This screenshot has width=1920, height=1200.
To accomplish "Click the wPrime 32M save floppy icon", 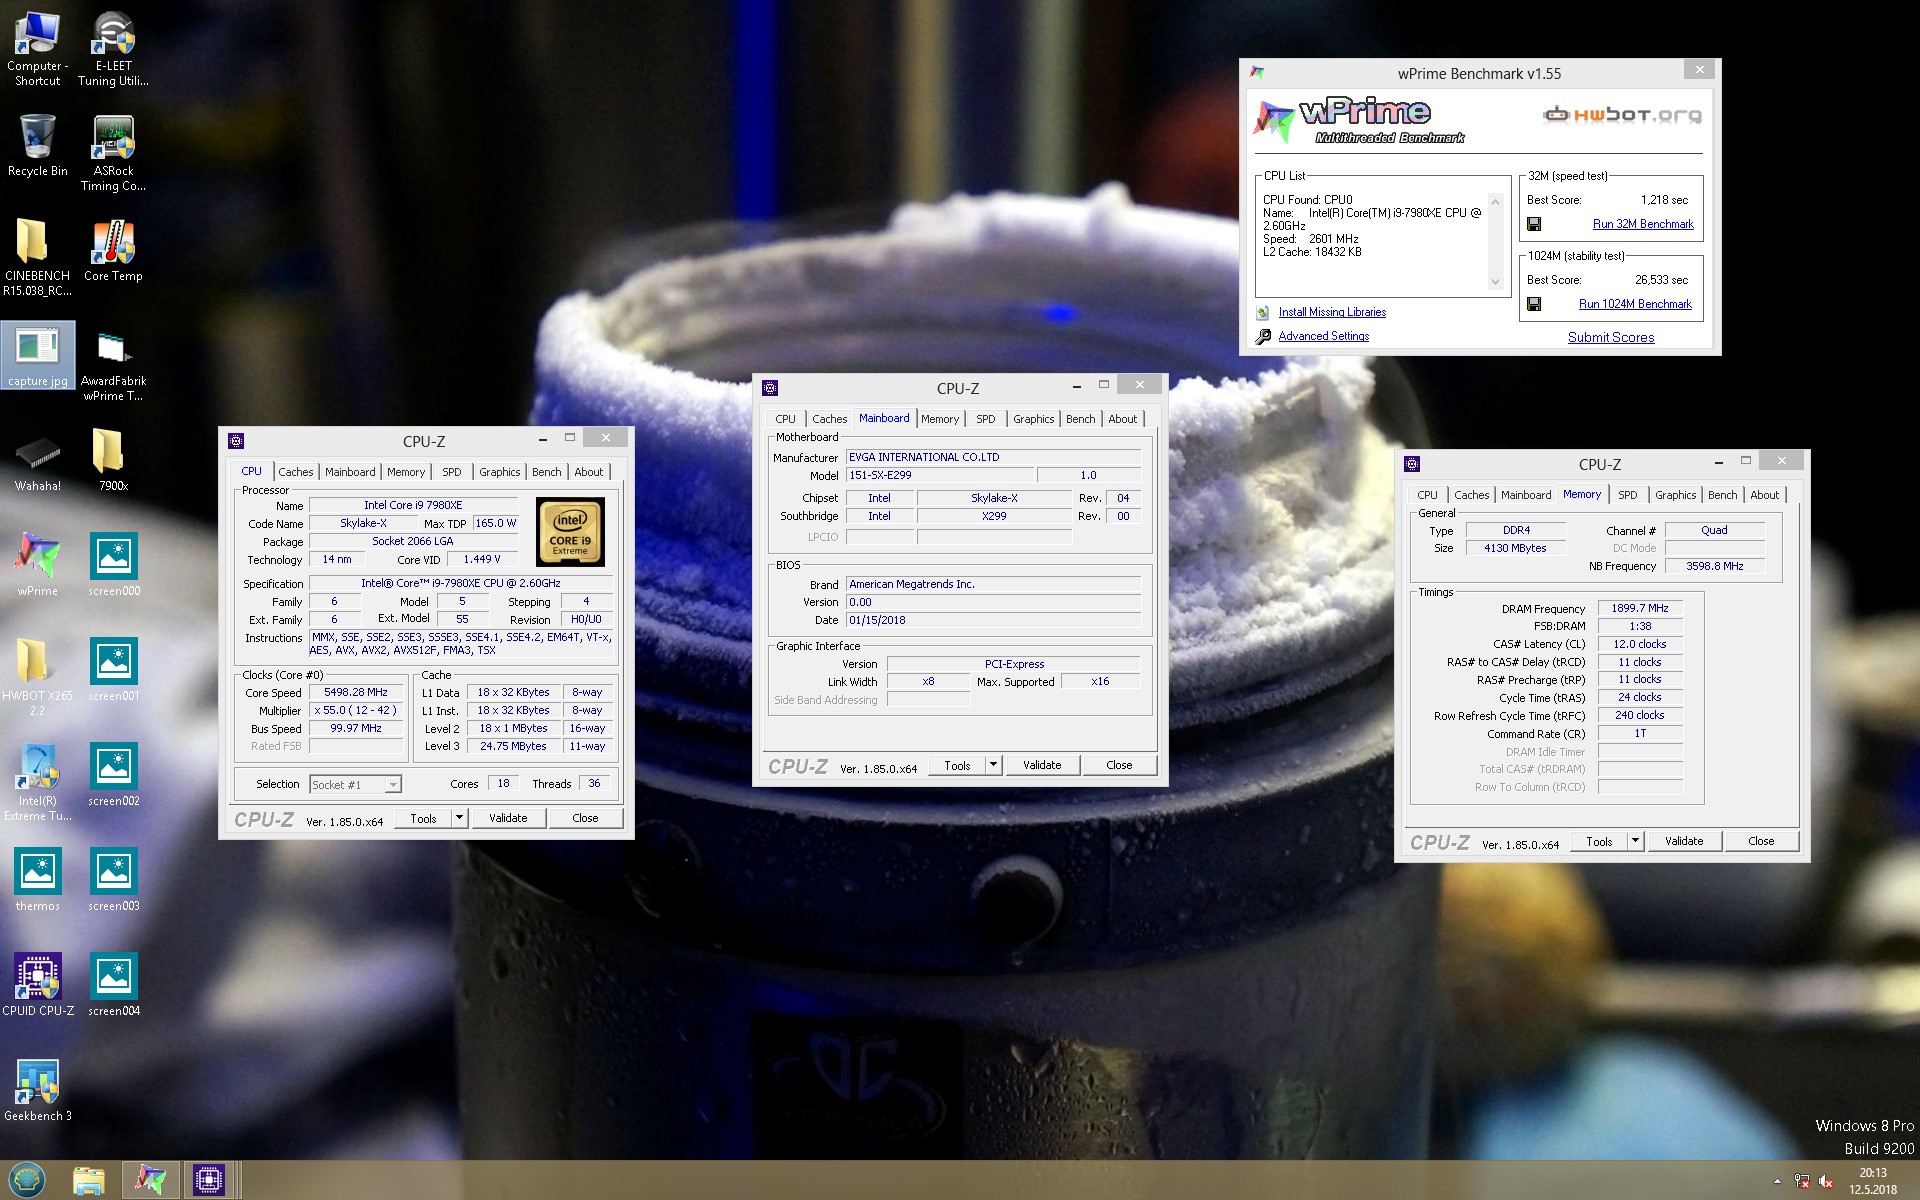I will click(x=1534, y=224).
